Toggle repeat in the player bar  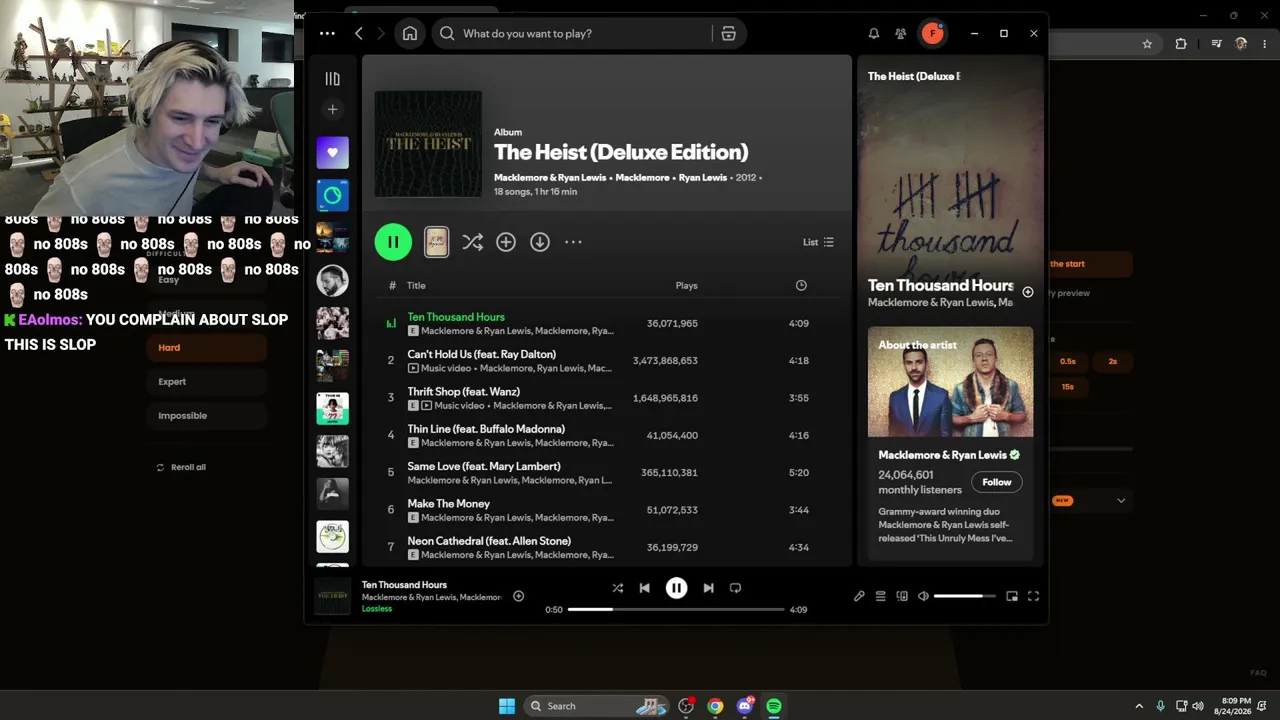[736, 588]
